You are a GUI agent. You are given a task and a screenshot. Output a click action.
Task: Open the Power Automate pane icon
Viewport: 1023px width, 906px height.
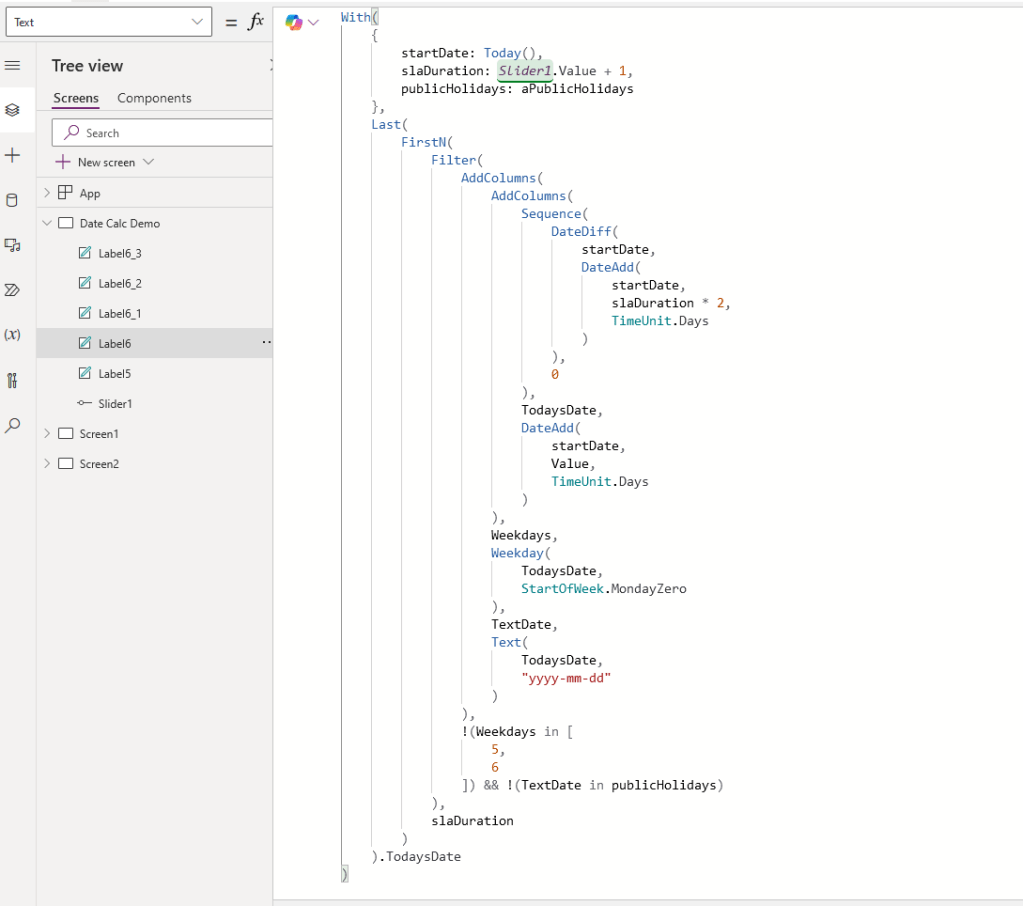13,290
